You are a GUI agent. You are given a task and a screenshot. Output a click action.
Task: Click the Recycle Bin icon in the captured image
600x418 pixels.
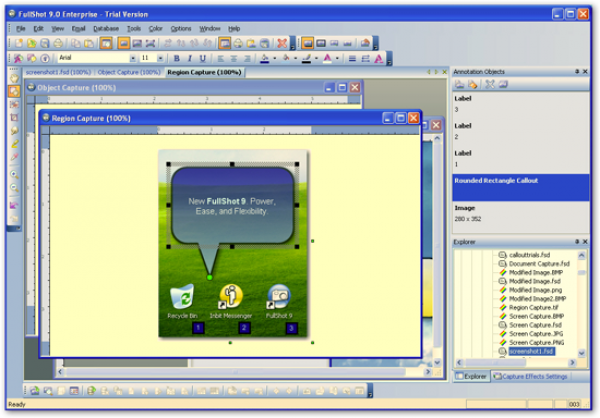pos(182,296)
